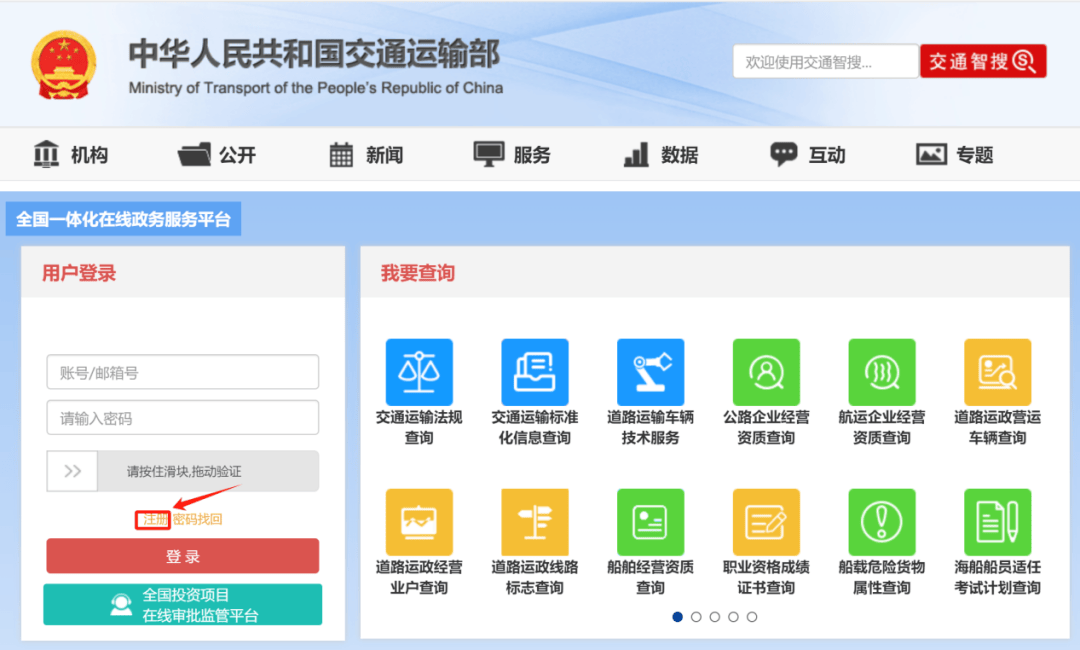1080x650 pixels.
Task: Go to third carousel page dot
Action: (x=714, y=617)
